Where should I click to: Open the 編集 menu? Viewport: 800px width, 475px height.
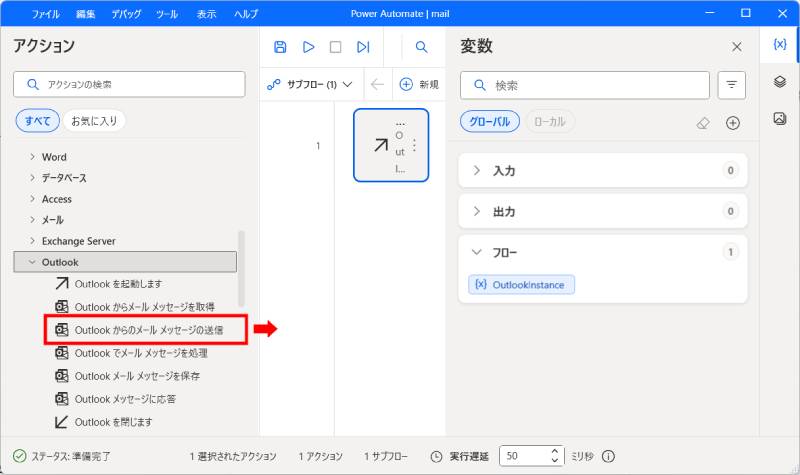click(86, 14)
